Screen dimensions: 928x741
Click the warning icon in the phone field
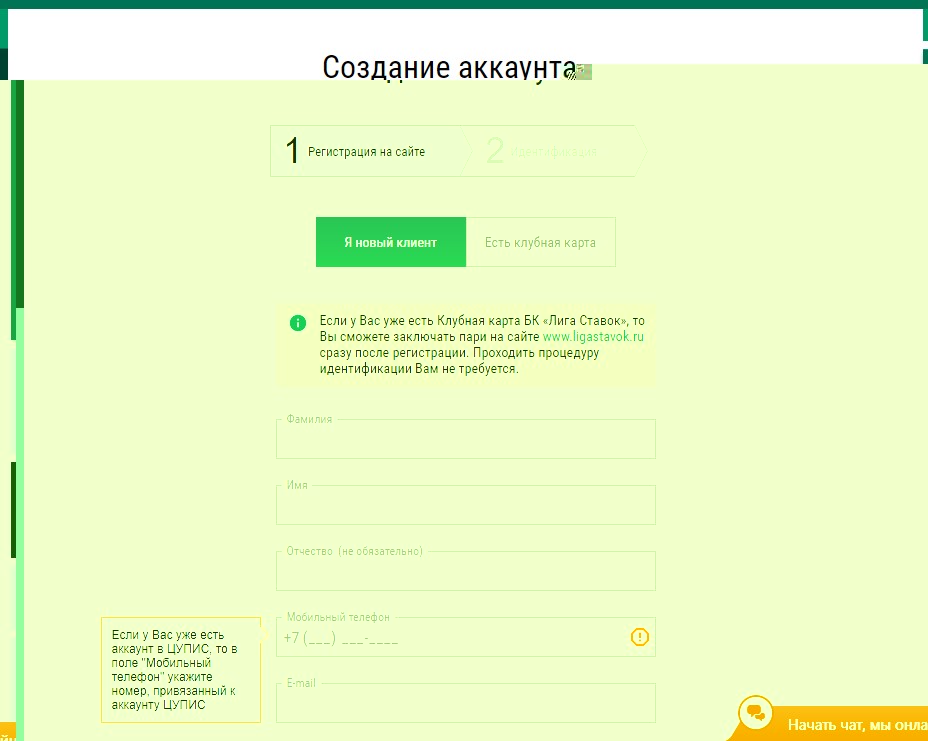(x=639, y=636)
